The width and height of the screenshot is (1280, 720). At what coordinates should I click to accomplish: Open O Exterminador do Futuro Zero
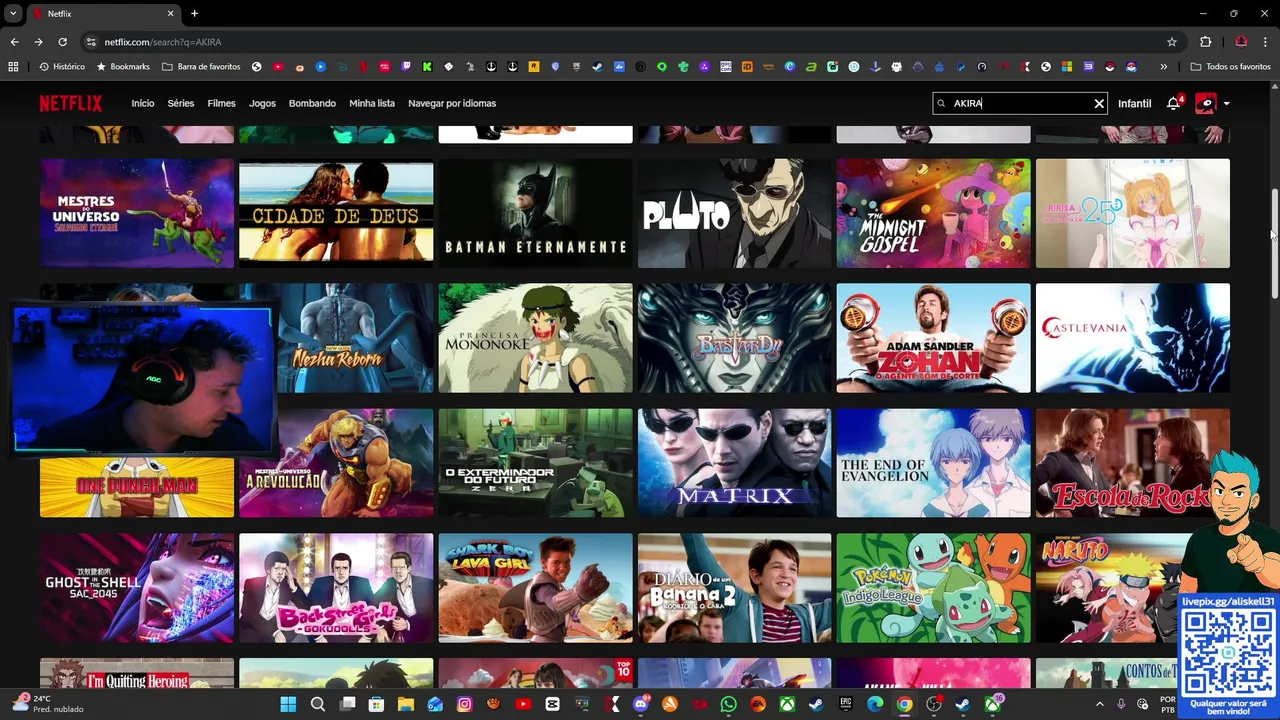[535, 463]
